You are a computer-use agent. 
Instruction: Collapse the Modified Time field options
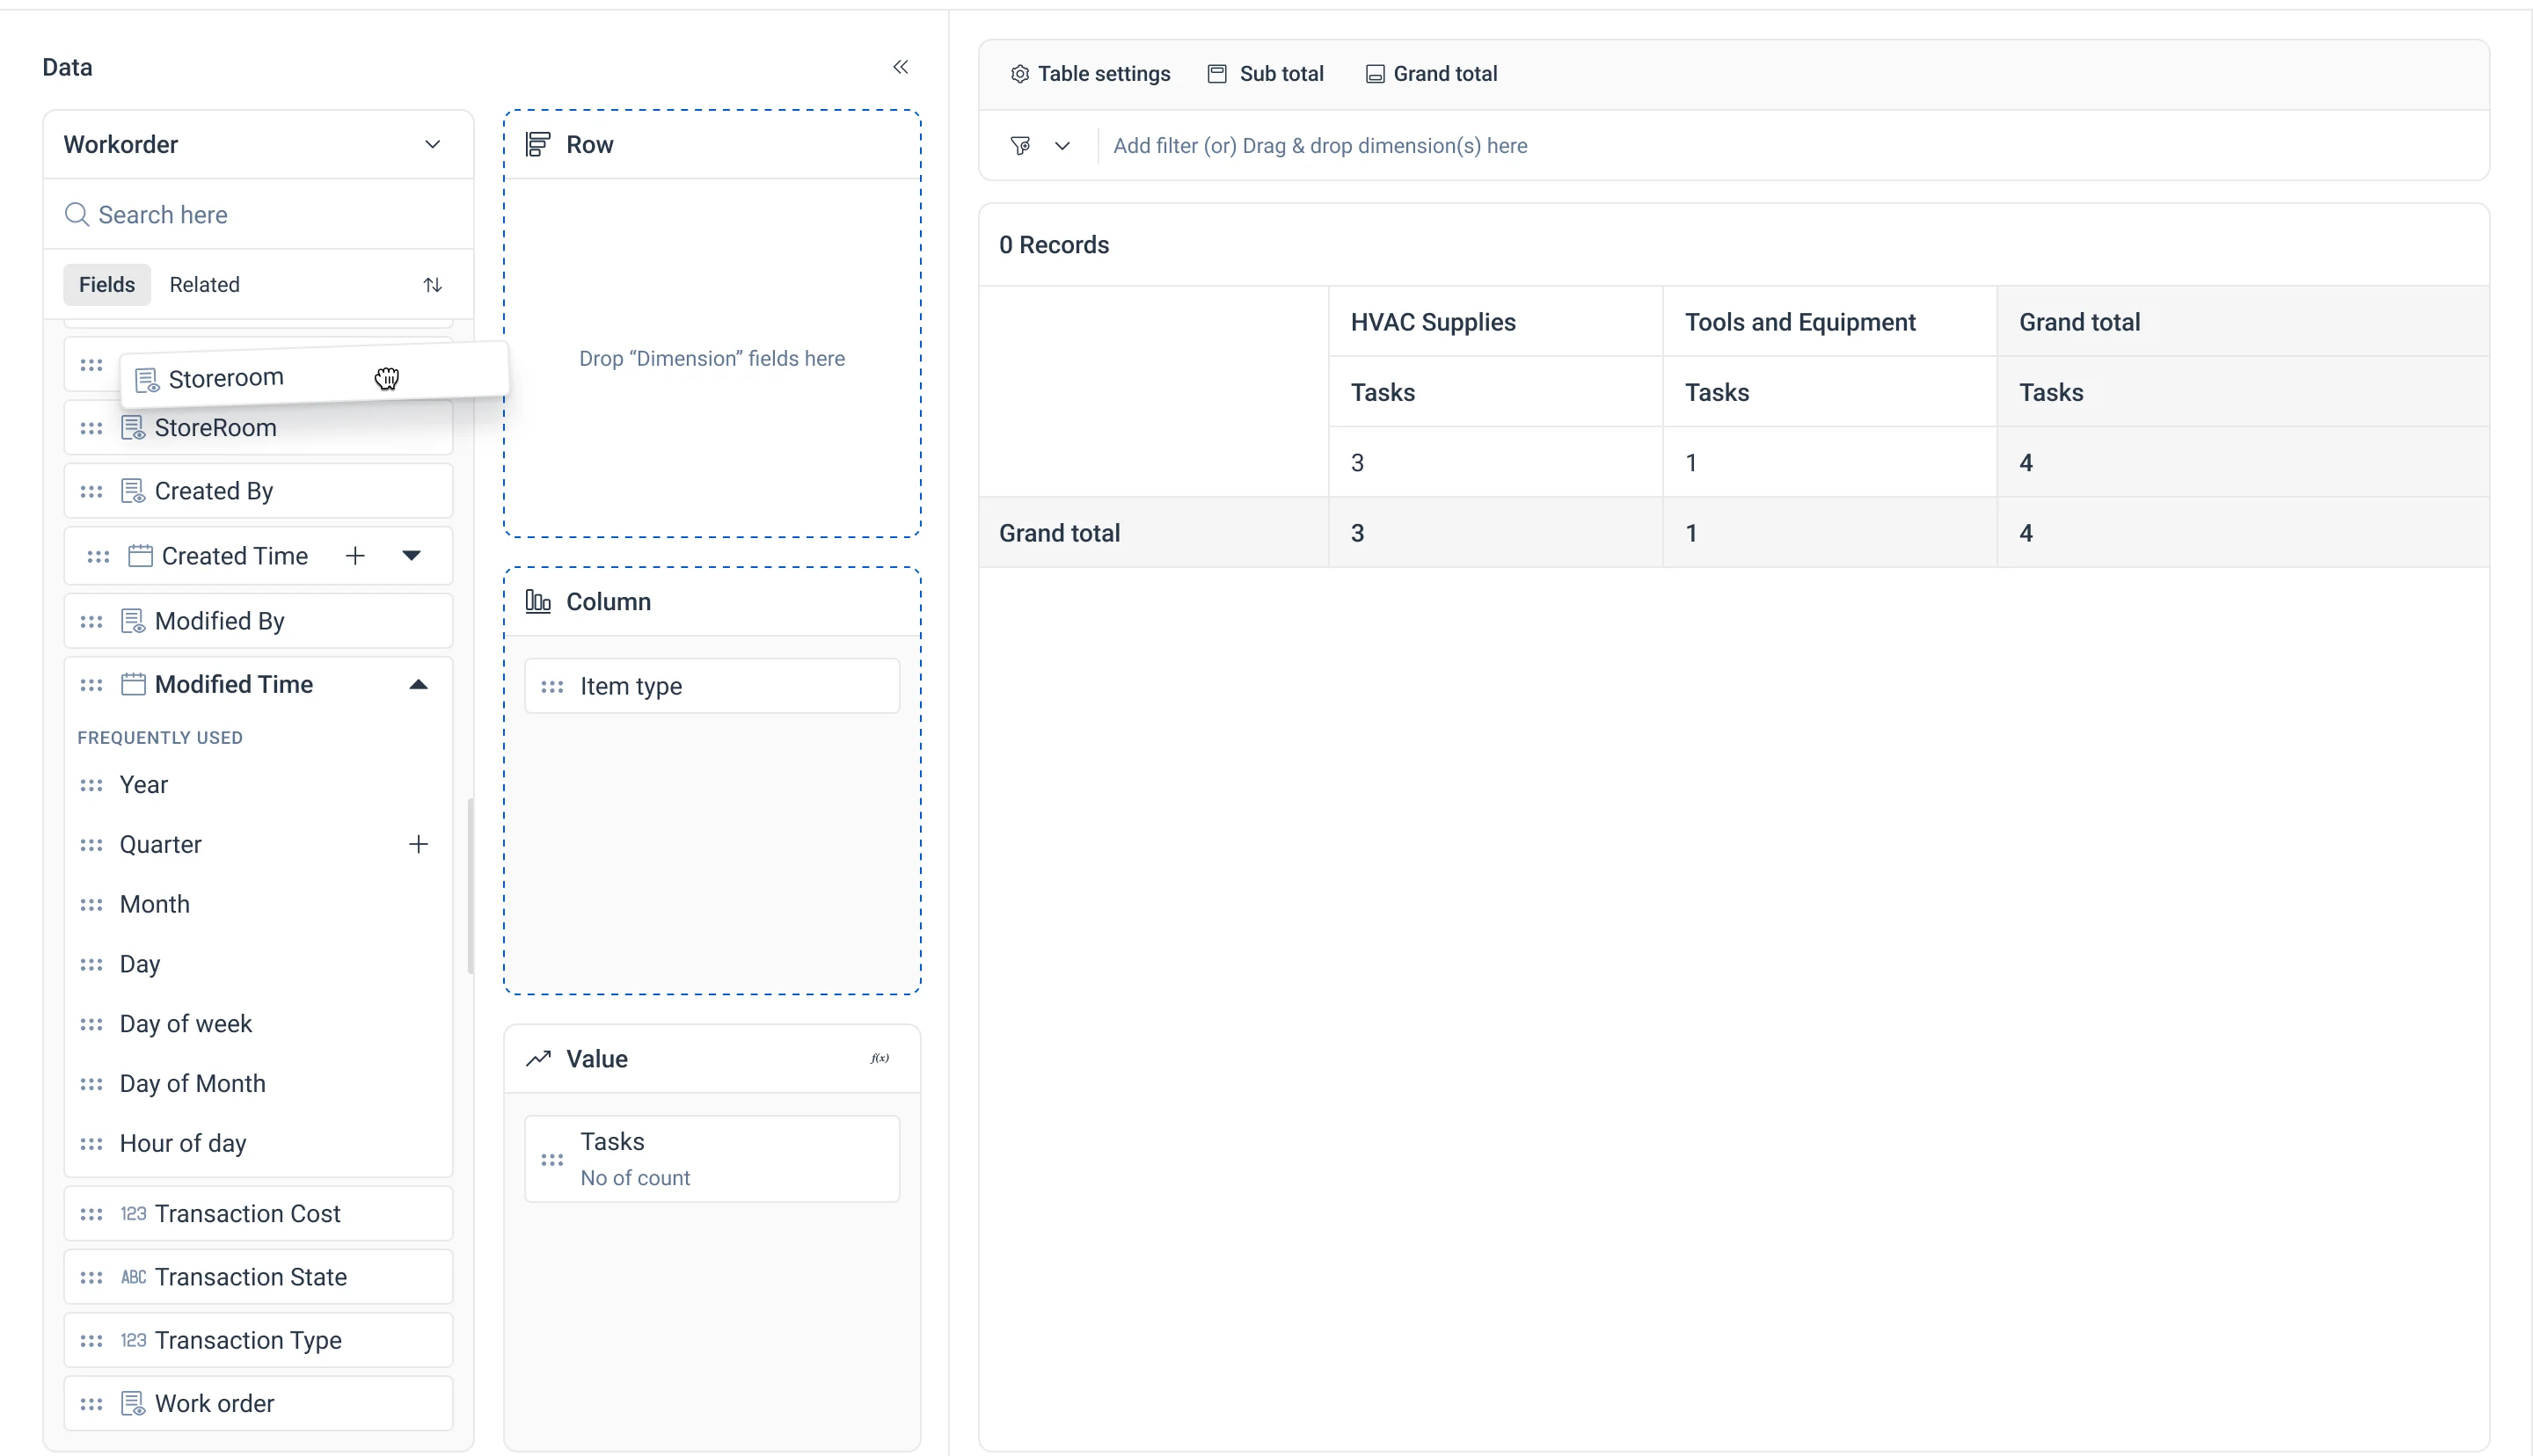click(x=418, y=684)
